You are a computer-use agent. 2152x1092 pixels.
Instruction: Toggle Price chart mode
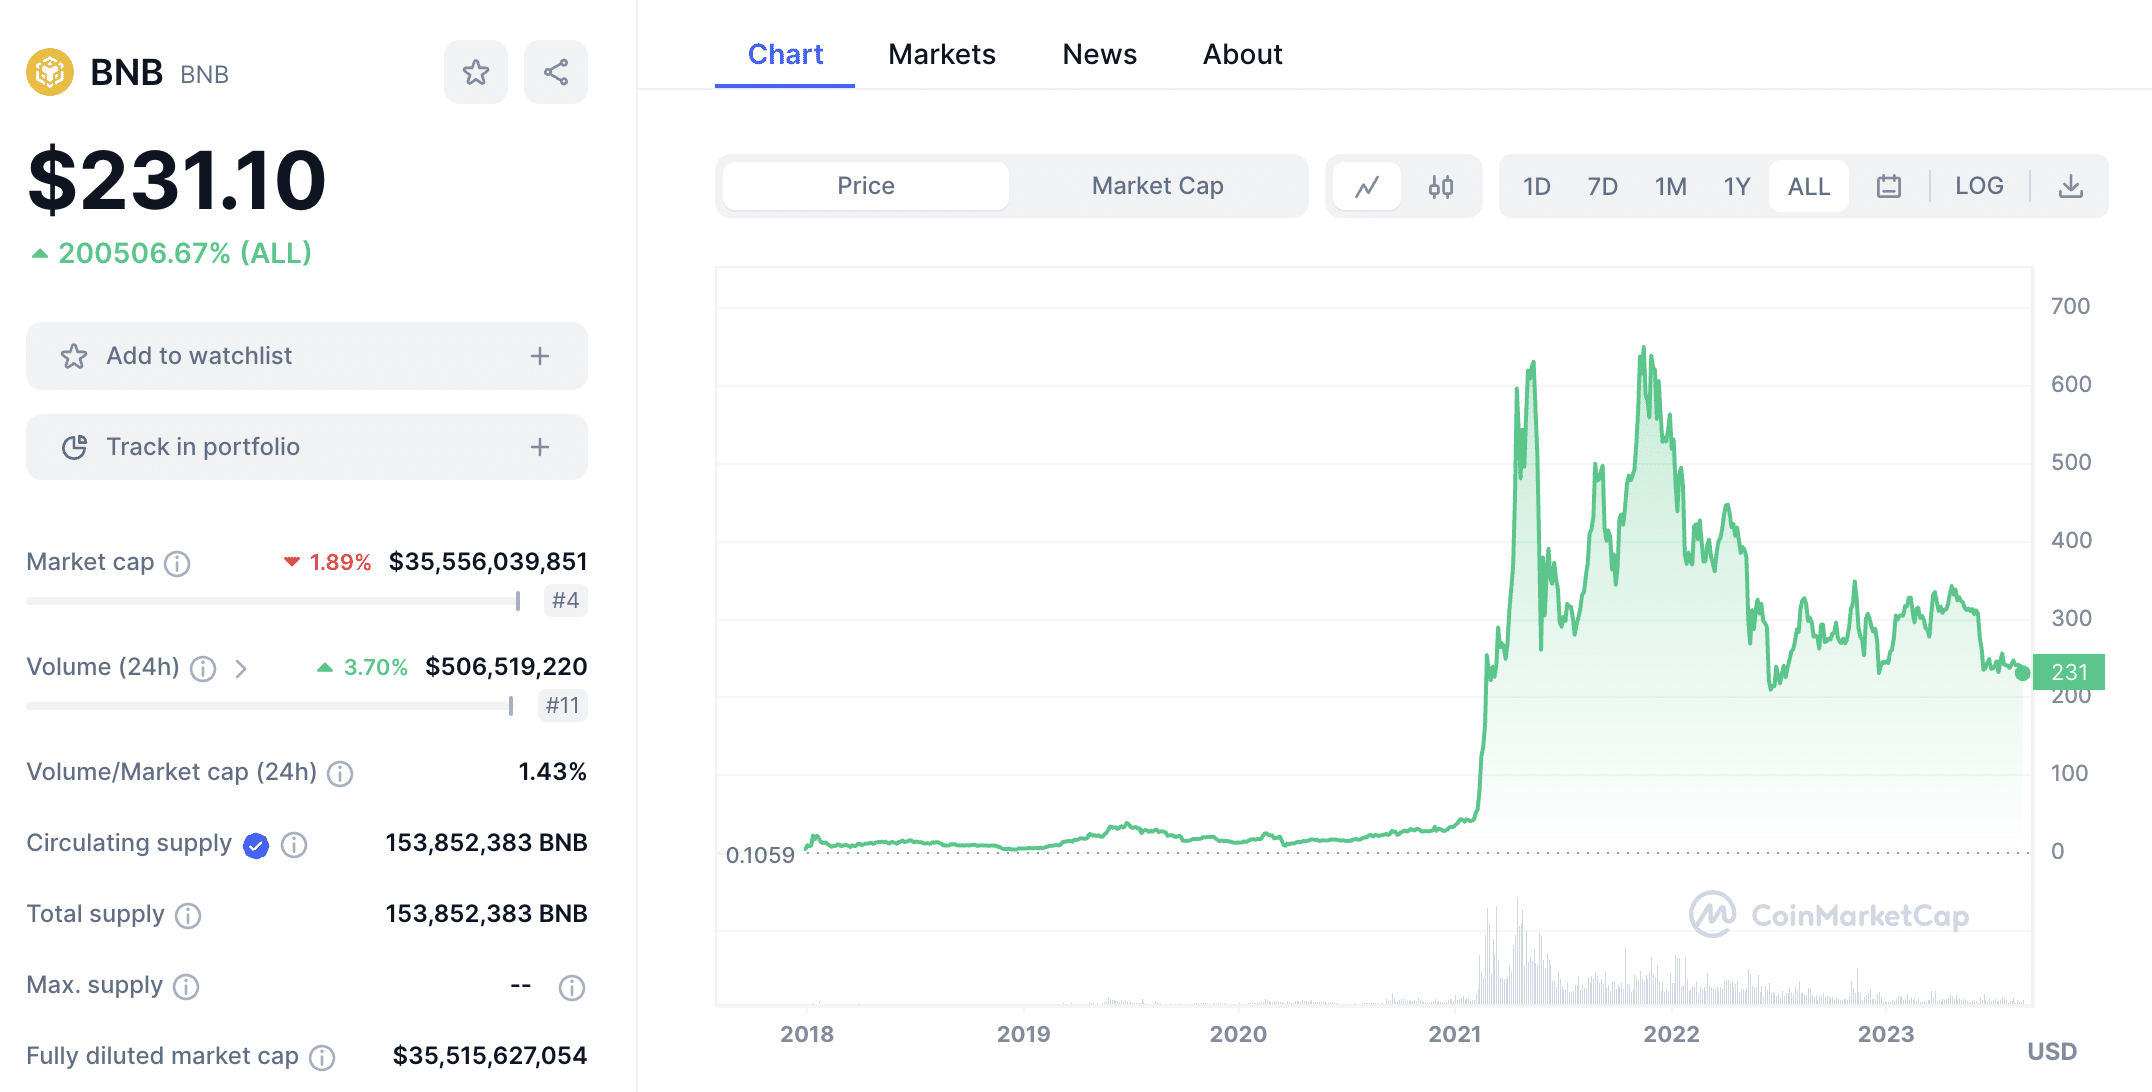(866, 186)
